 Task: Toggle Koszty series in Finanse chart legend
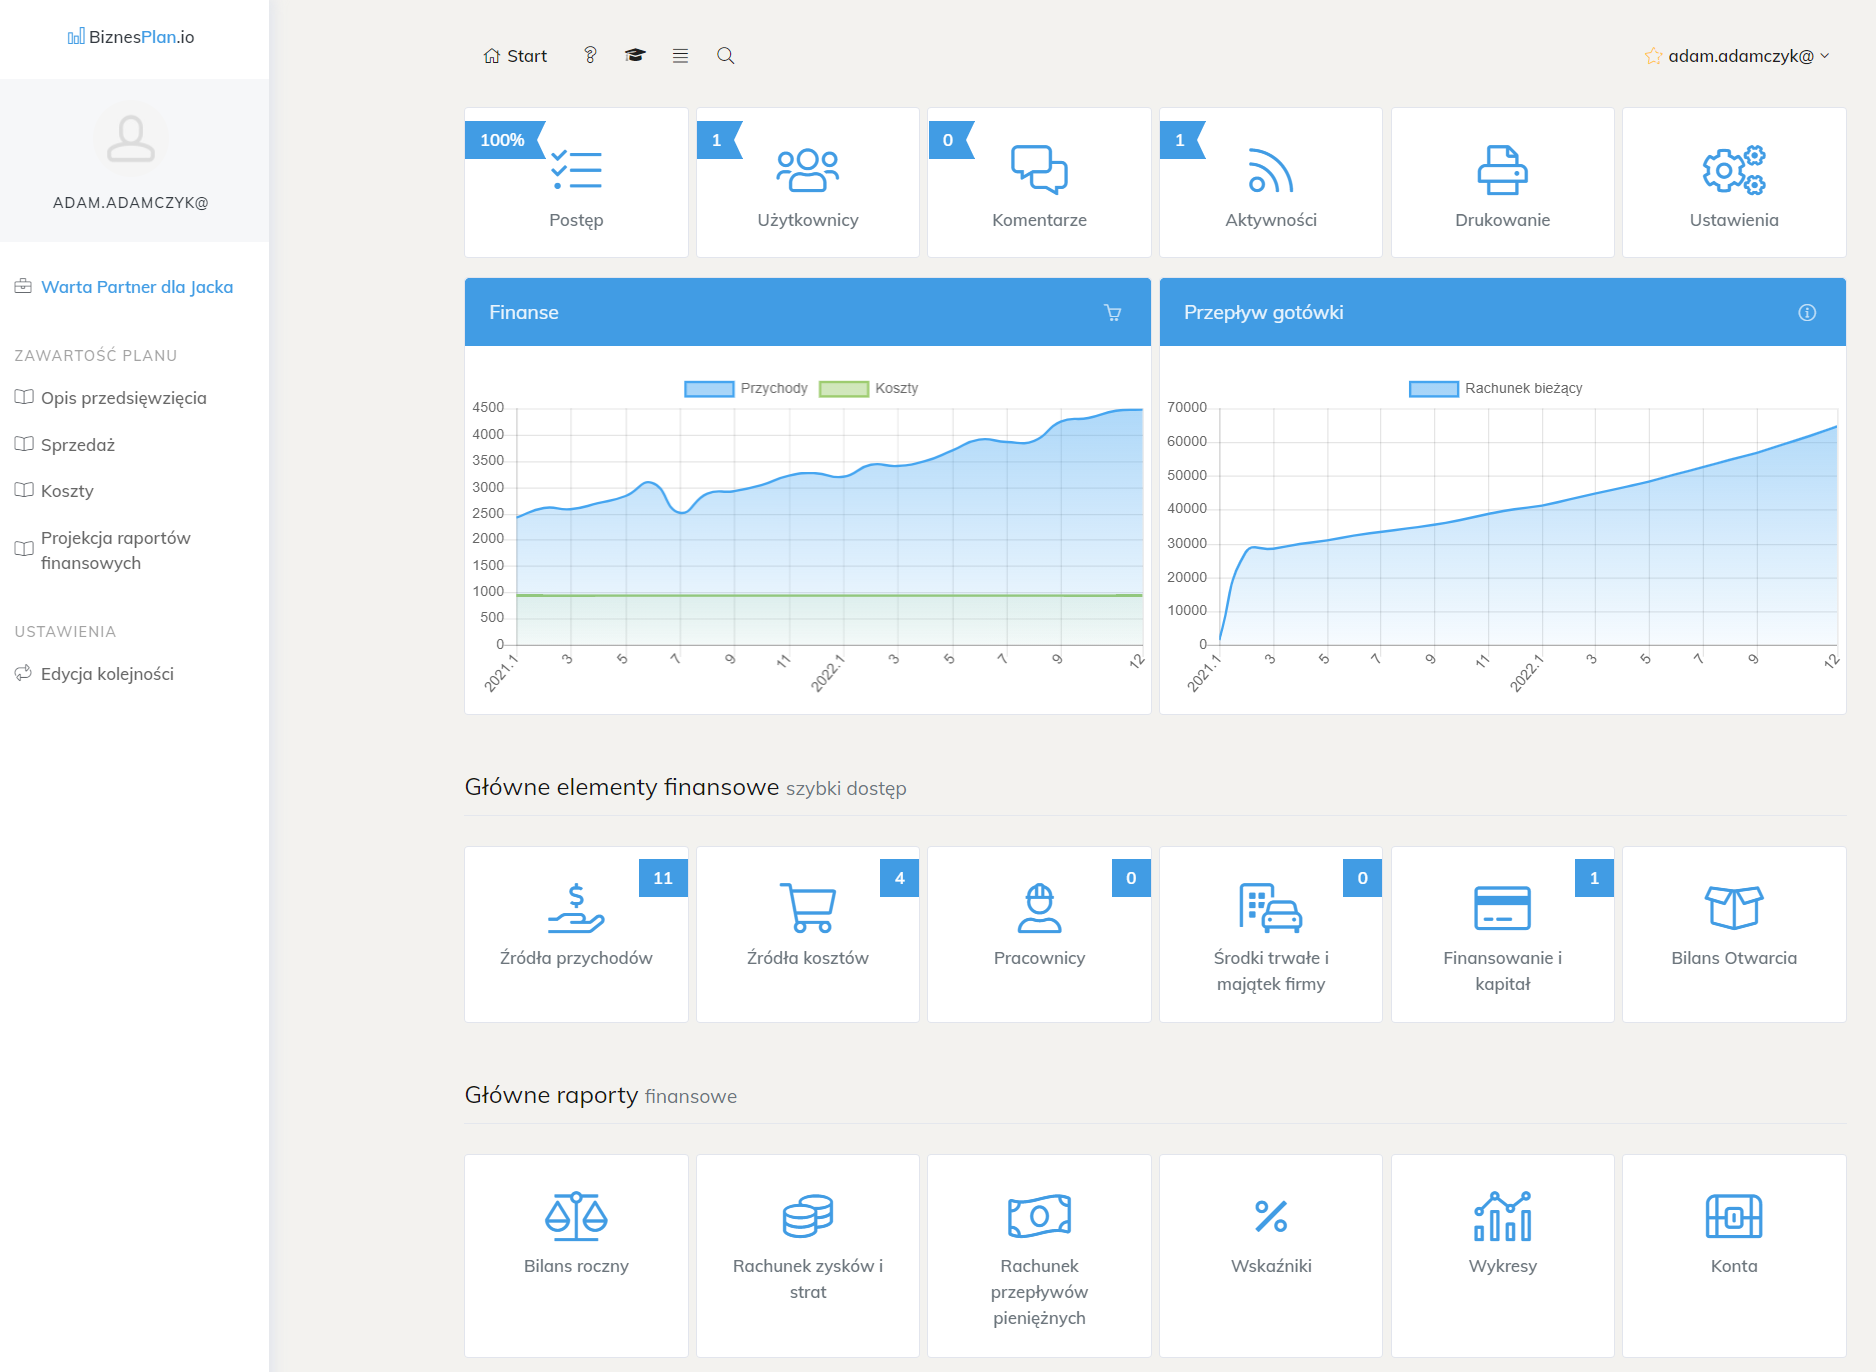[x=868, y=388]
